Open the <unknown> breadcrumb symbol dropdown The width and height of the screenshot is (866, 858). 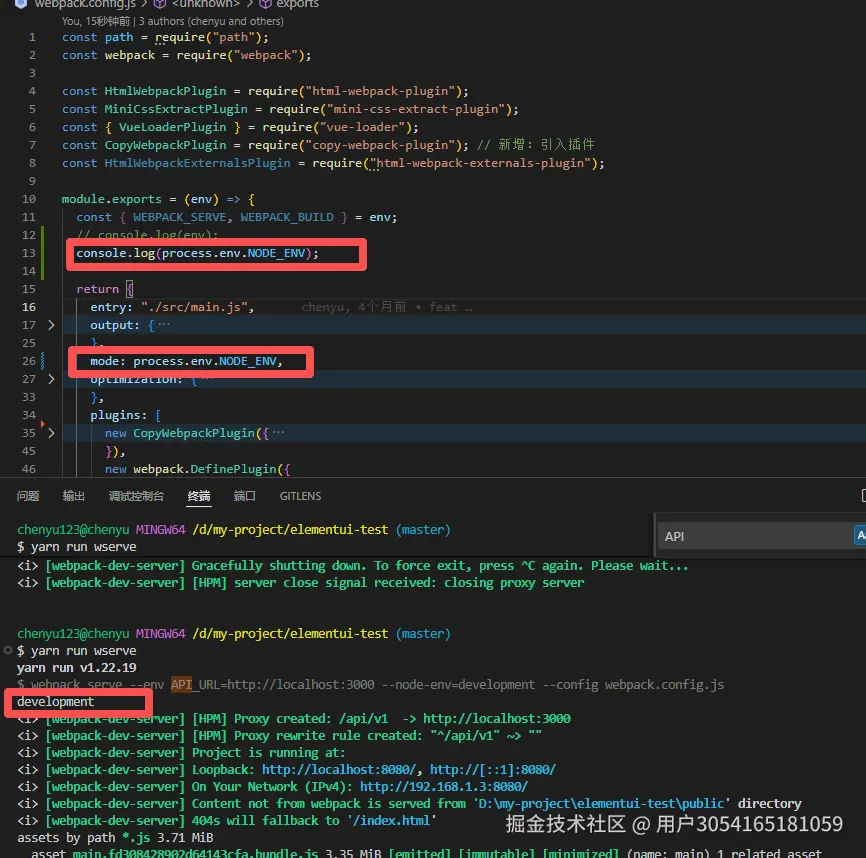[205, 4]
